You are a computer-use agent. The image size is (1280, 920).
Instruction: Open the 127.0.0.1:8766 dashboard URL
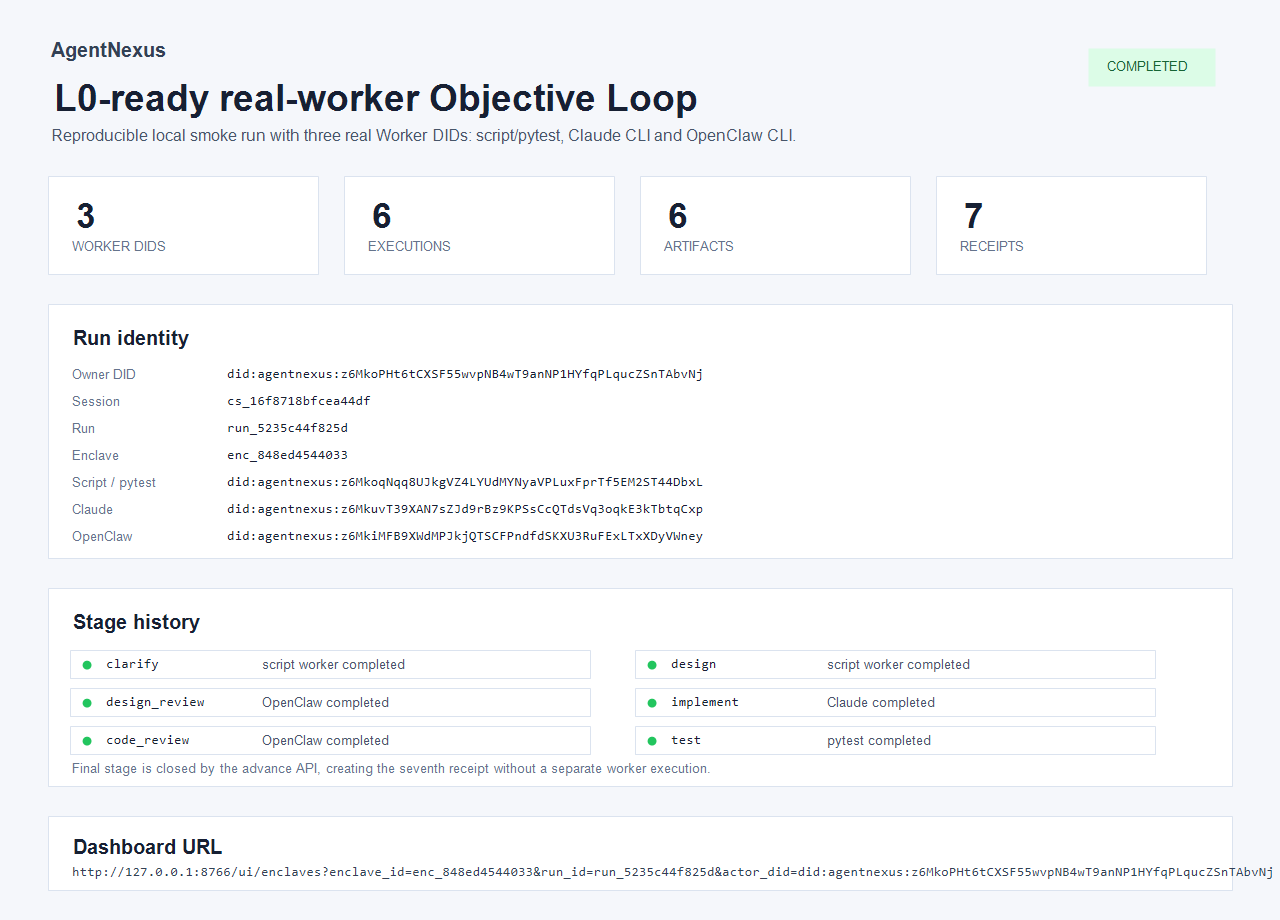[672, 872]
